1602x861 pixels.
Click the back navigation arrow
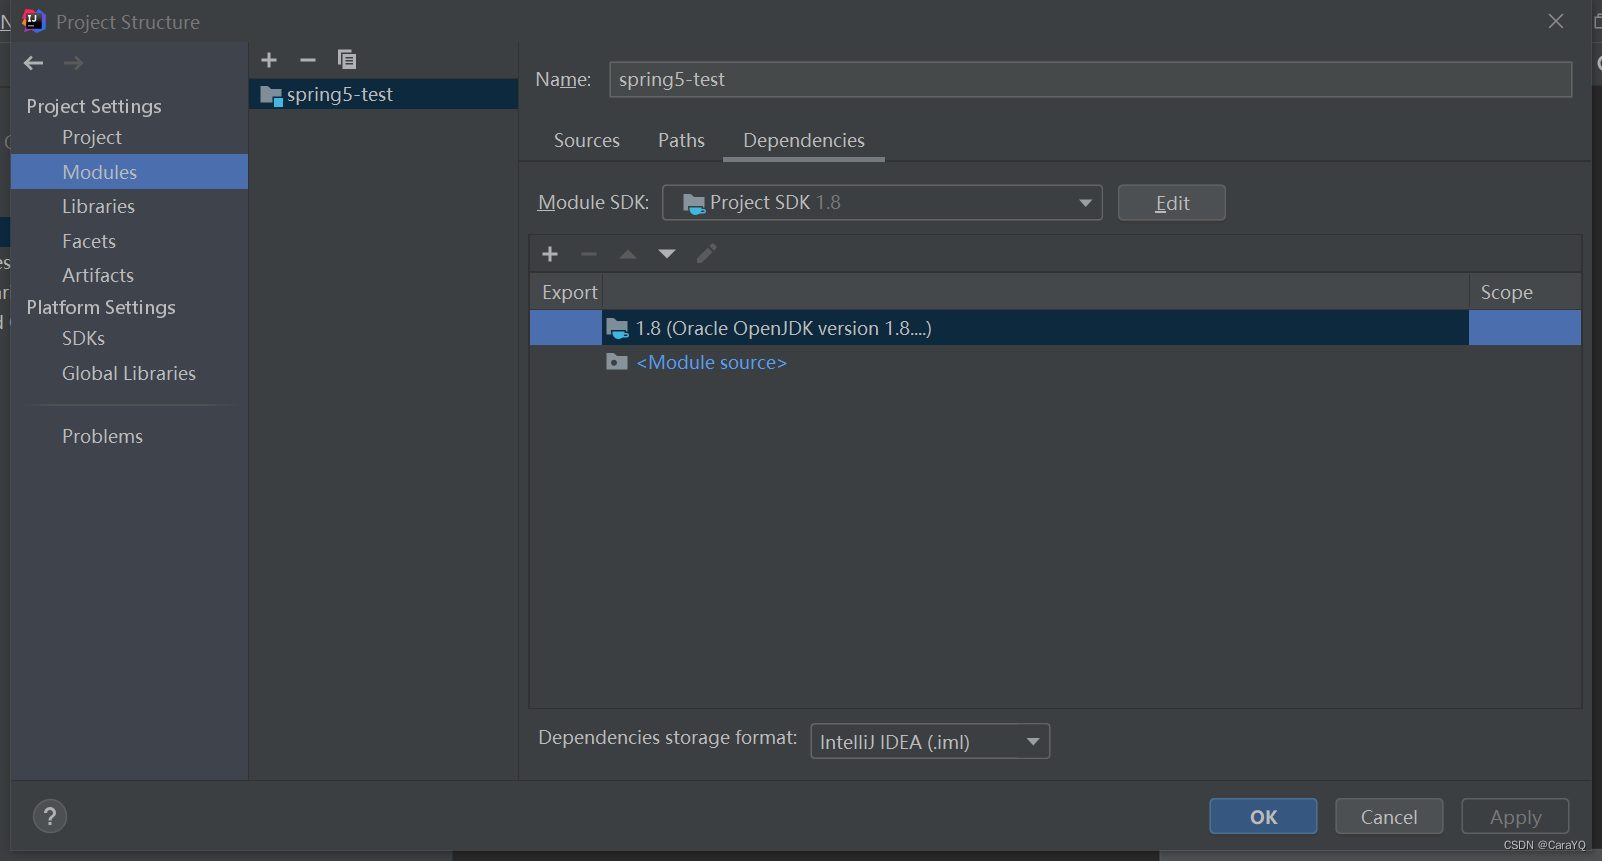(33, 63)
